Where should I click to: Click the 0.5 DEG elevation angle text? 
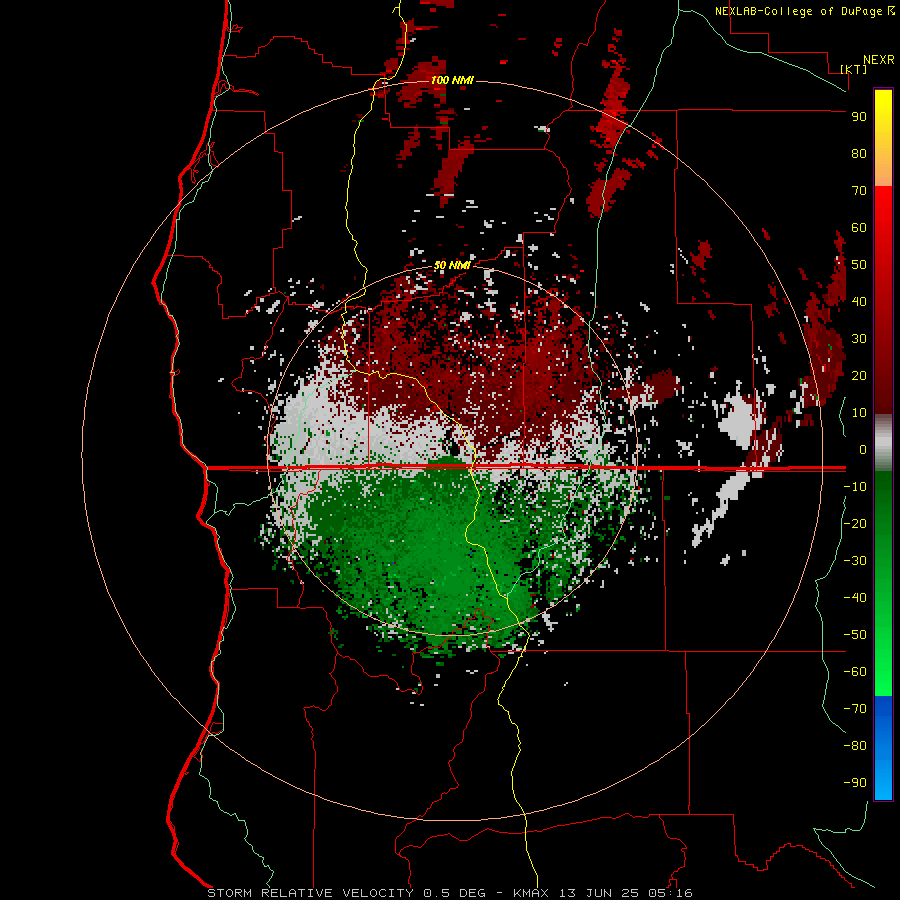(455, 893)
